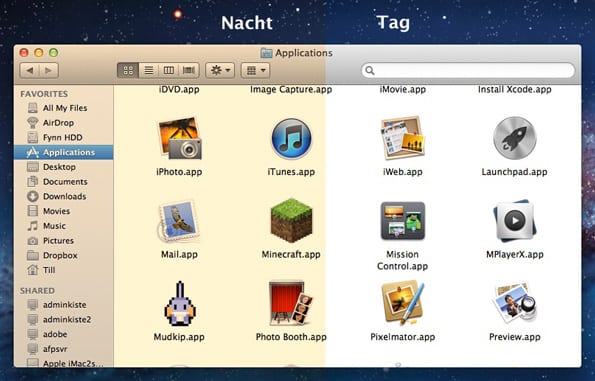Viewport: 595px width, 381px height.
Task: Open All My Files in sidebar
Action: pyautogui.click(x=63, y=108)
